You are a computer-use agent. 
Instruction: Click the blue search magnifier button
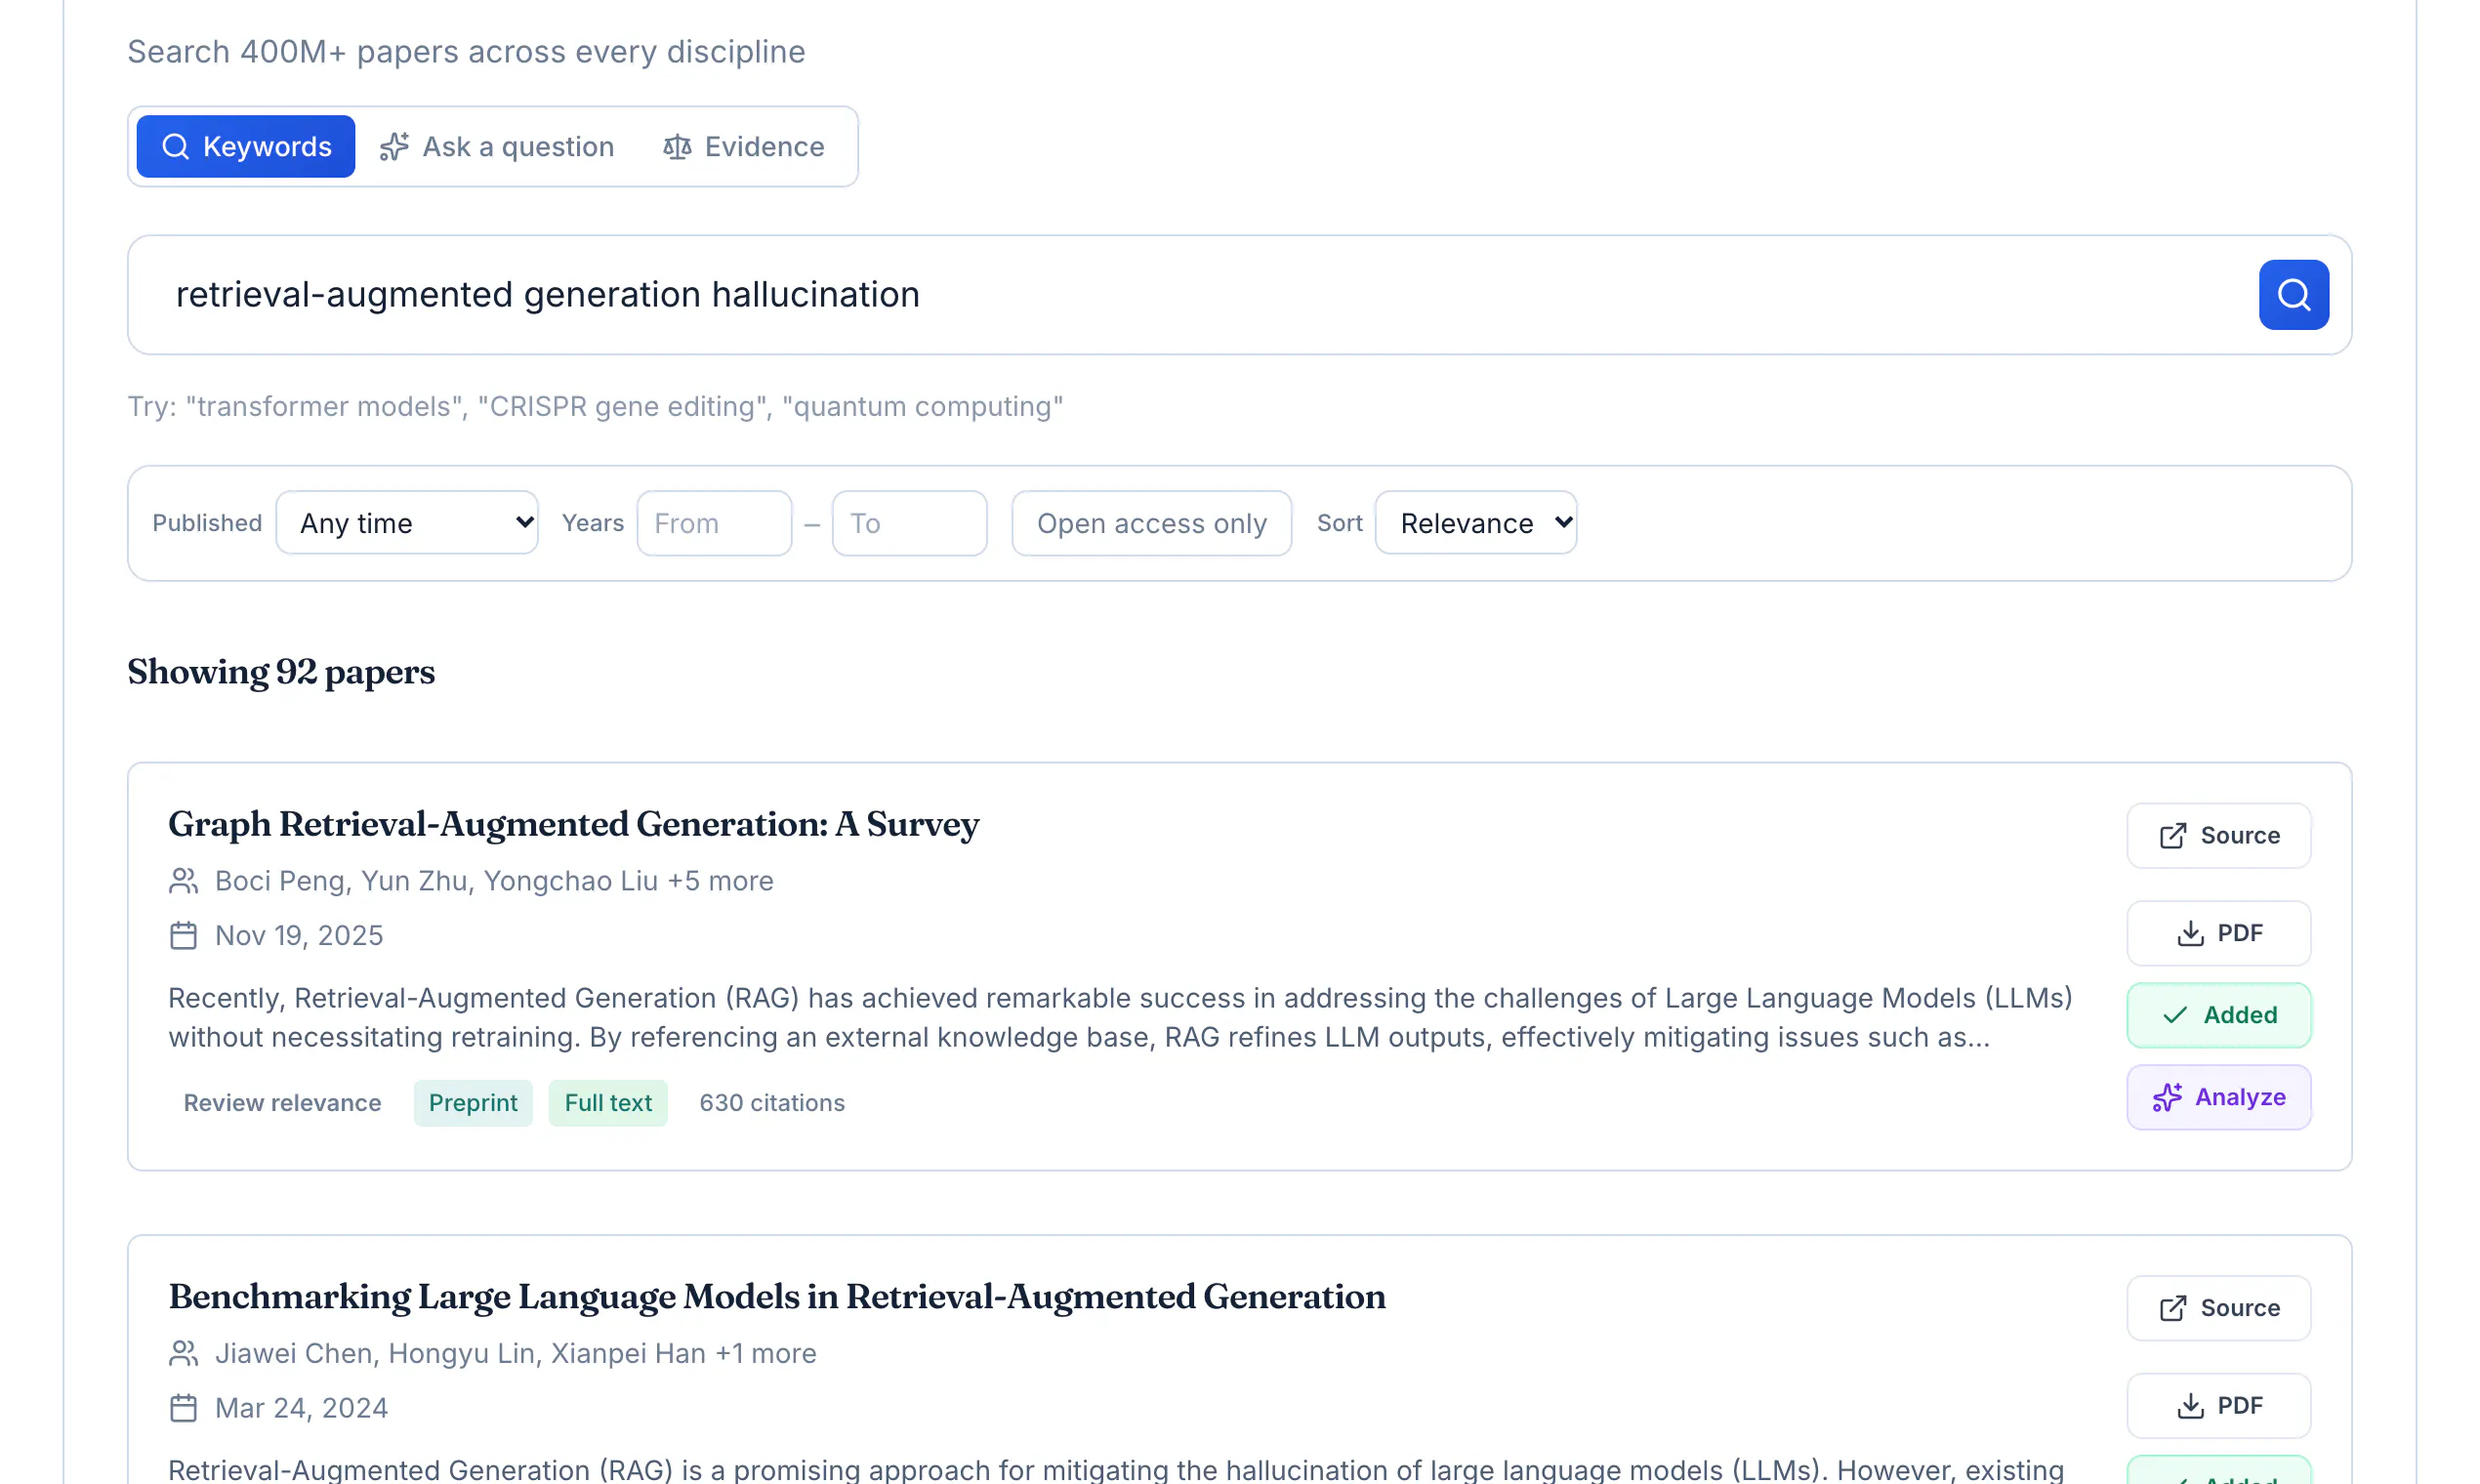pos(2293,295)
